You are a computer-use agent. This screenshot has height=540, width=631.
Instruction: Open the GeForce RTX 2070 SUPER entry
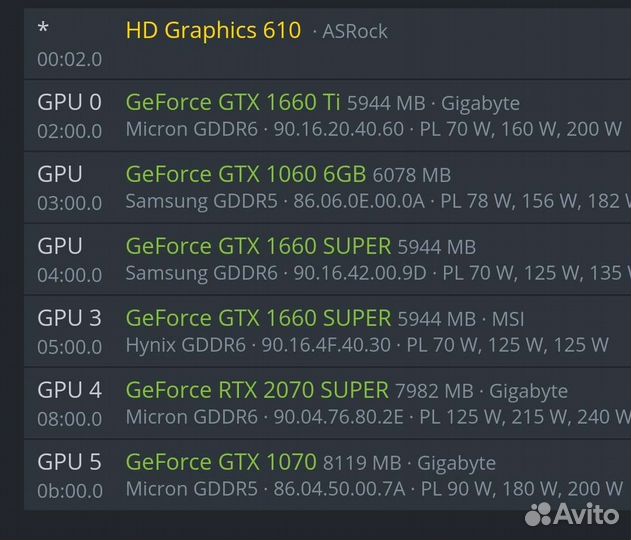(257, 390)
